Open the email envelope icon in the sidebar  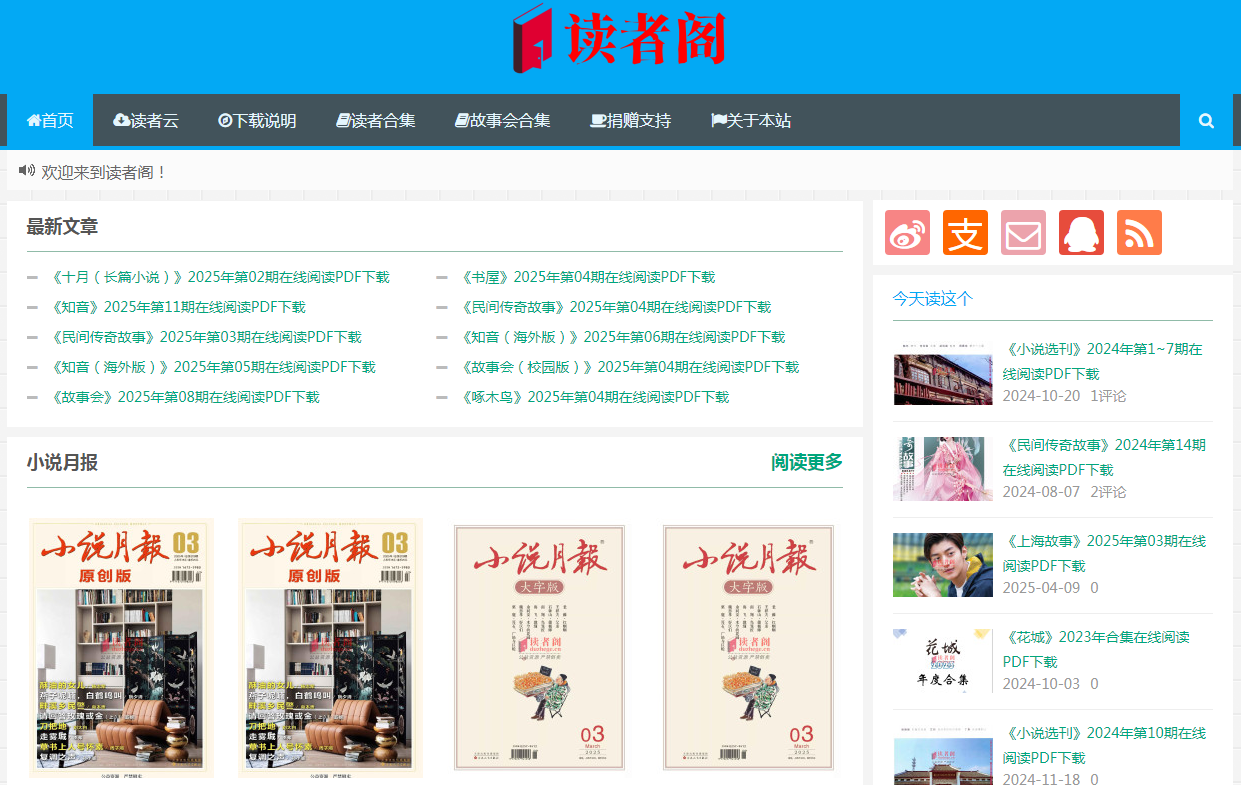tap(1023, 233)
